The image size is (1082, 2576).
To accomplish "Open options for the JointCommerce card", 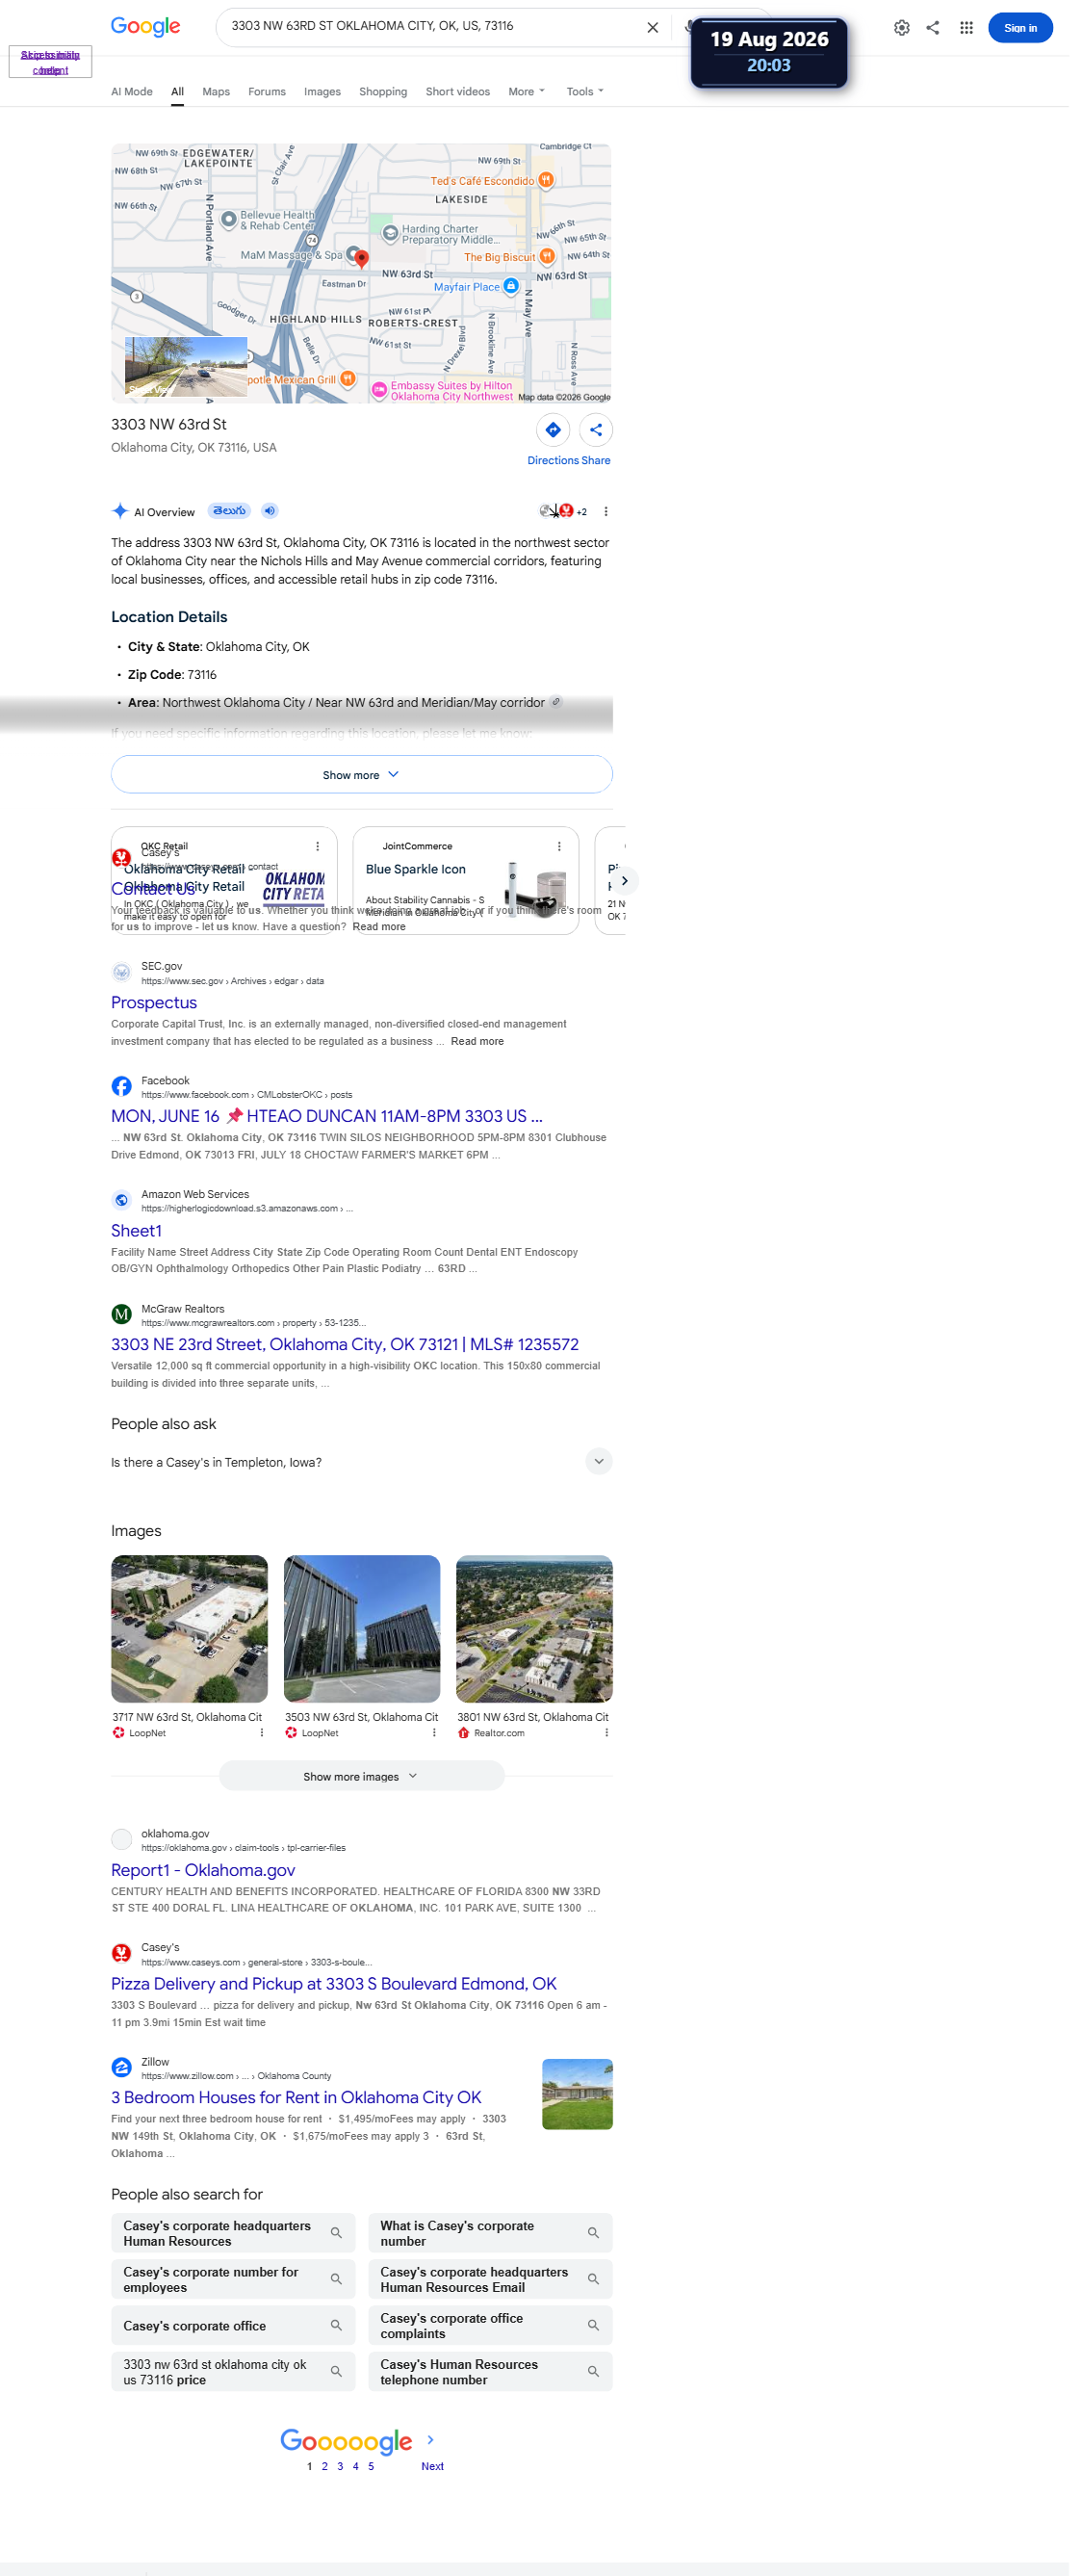I will click(559, 847).
